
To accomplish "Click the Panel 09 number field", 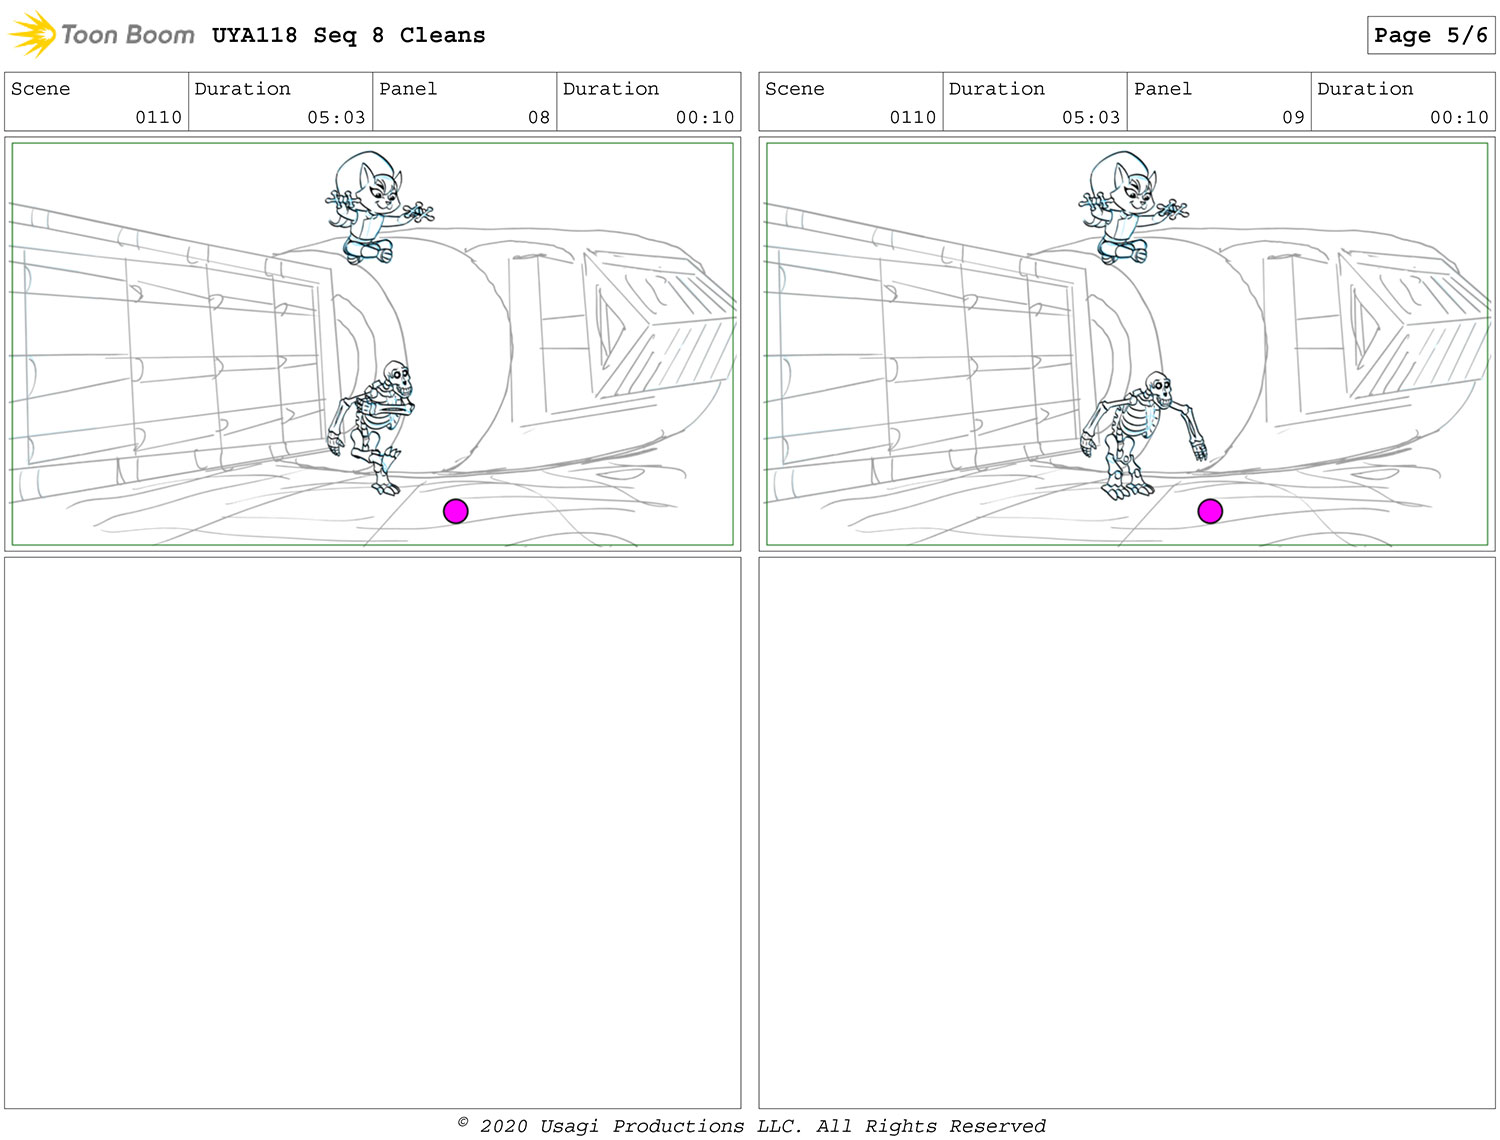I will [x=1219, y=102].
